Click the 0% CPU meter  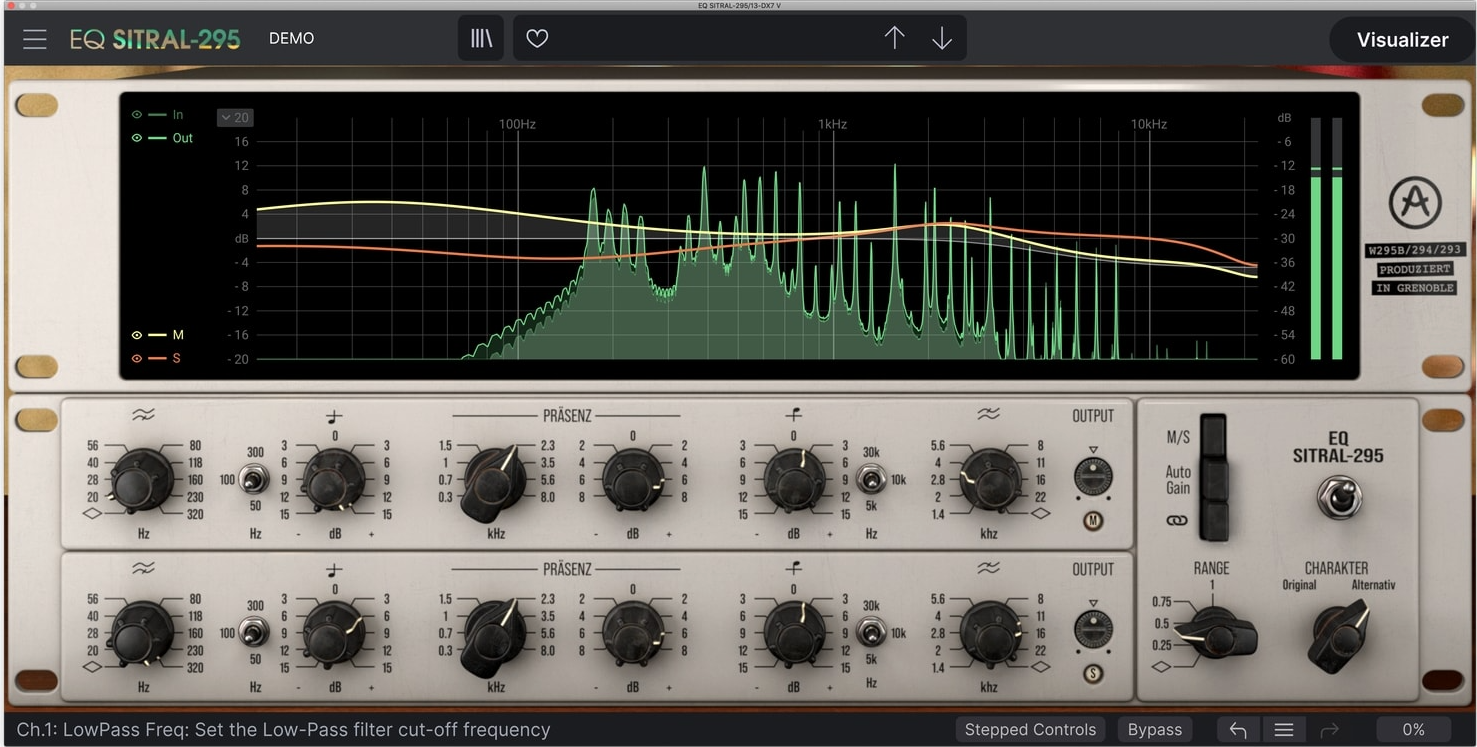click(1413, 730)
